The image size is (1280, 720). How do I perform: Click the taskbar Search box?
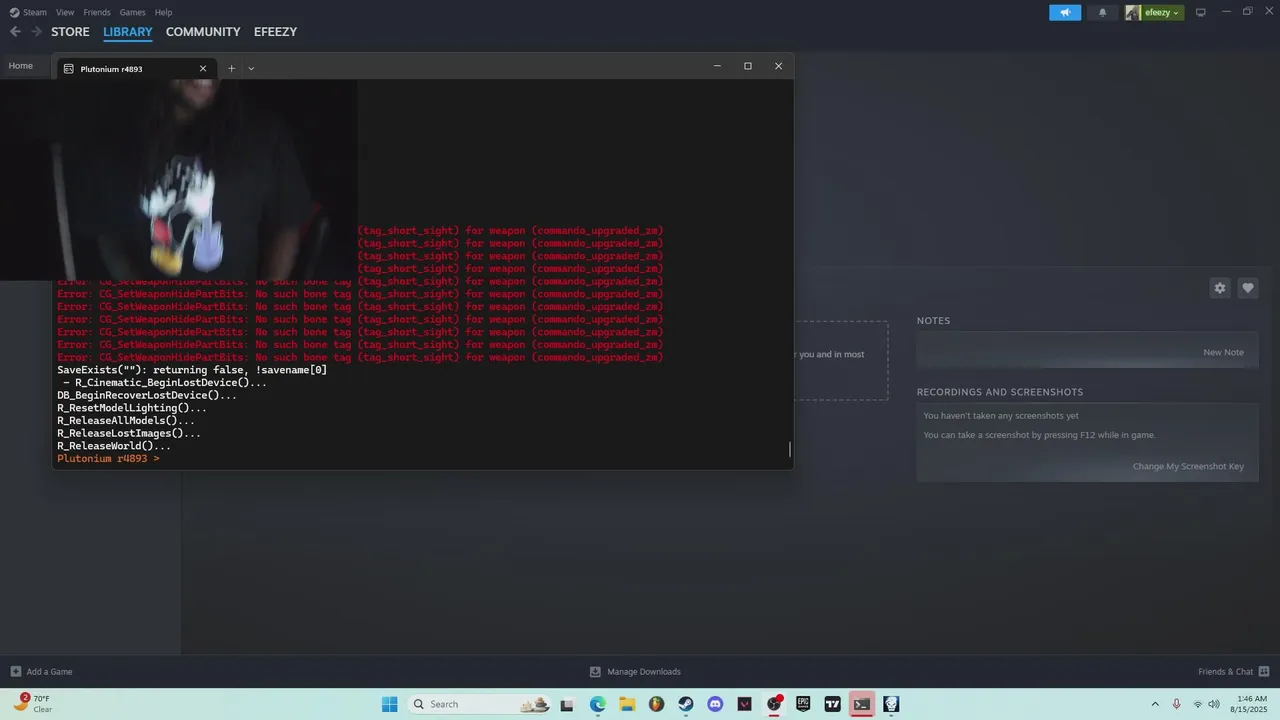point(481,704)
